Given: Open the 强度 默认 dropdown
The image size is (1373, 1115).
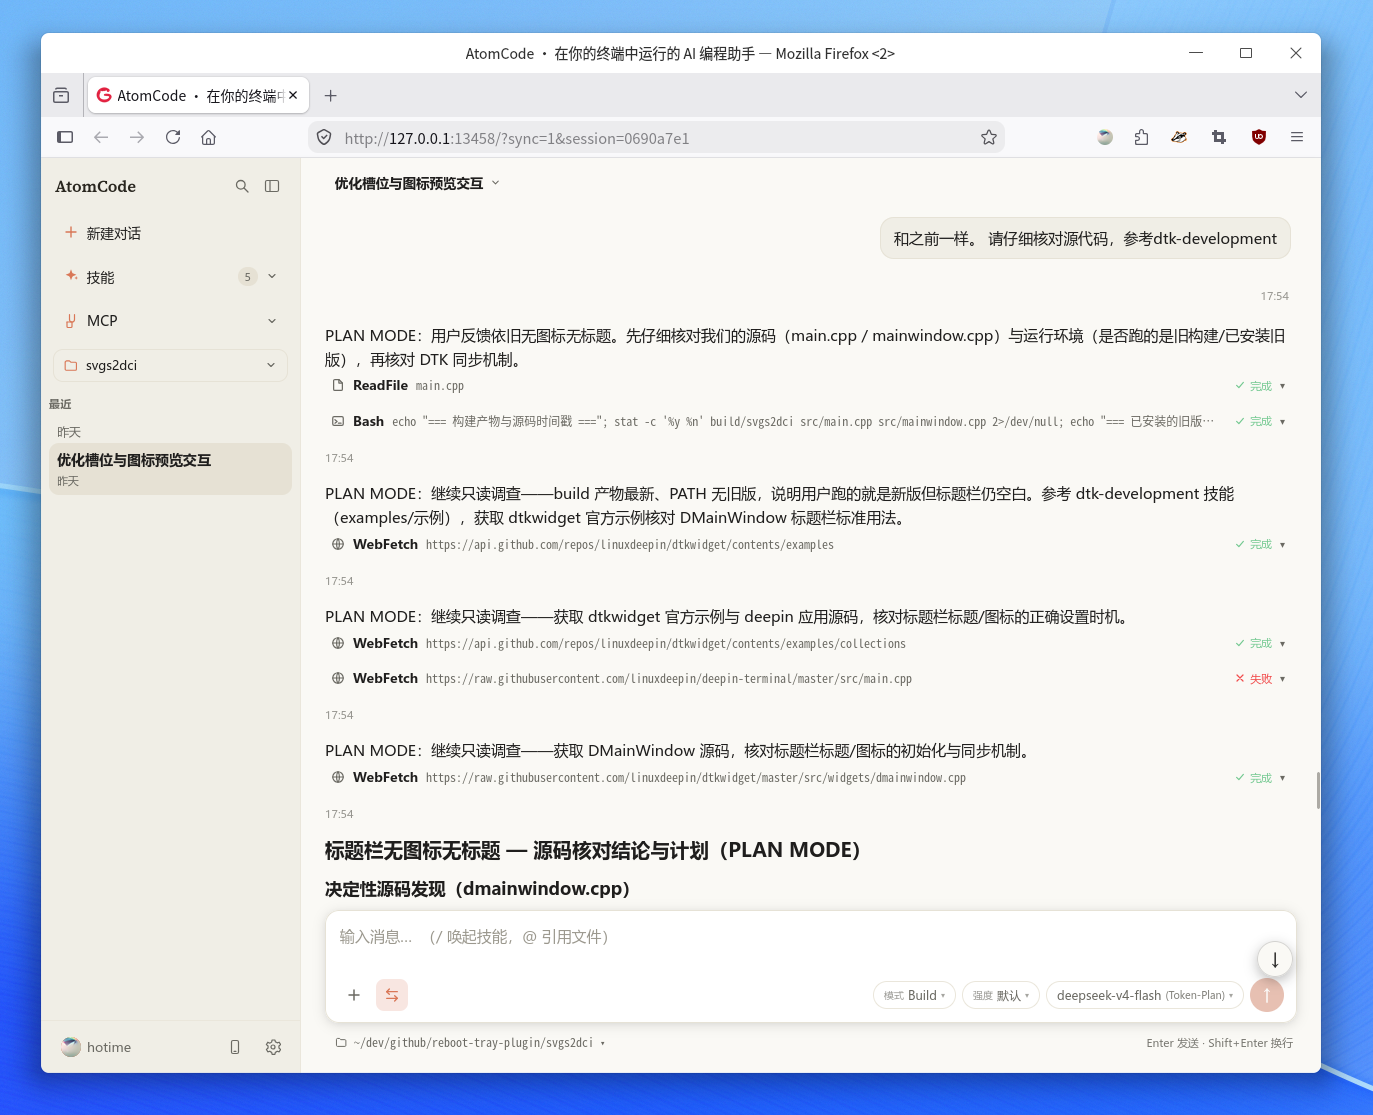Looking at the screenshot, I should [1001, 995].
